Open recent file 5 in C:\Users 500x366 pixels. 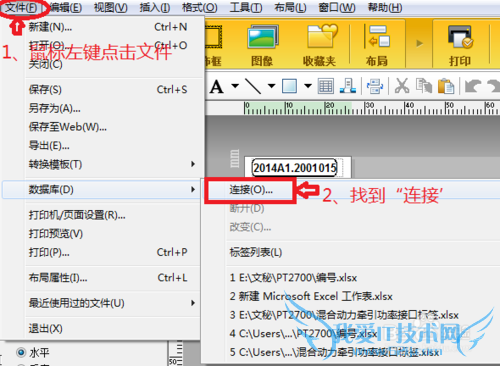click(334, 352)
